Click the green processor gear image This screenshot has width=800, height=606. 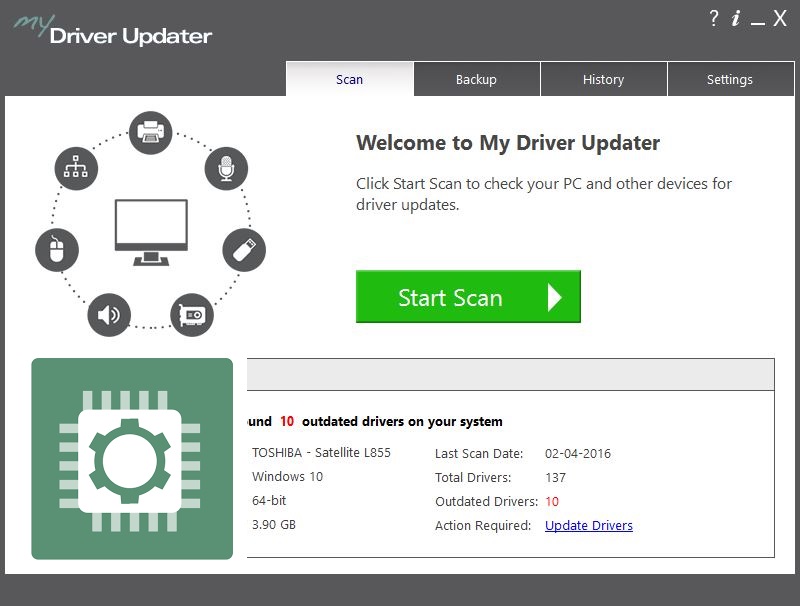point(132,459)
